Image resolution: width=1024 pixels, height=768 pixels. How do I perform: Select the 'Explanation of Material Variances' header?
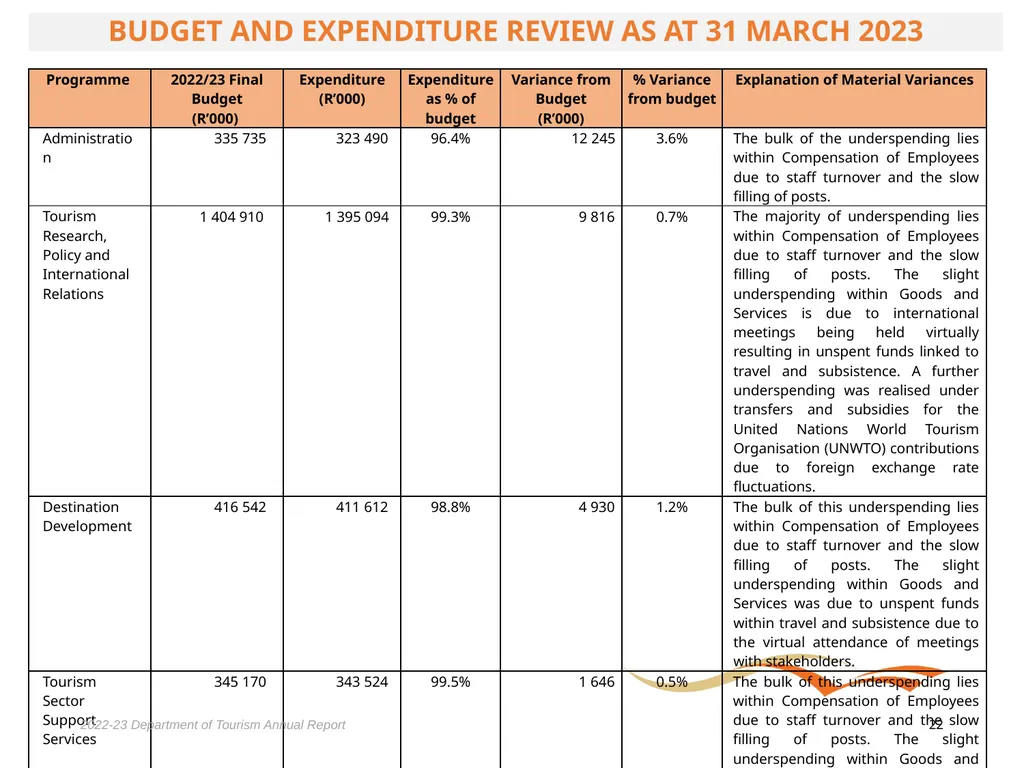854,80
